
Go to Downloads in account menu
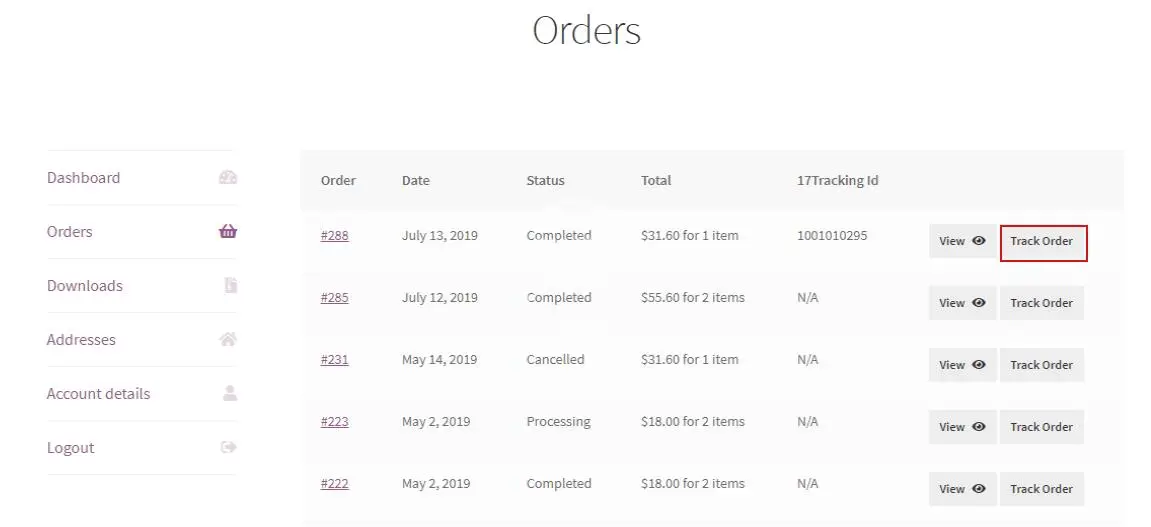point(85,286)
